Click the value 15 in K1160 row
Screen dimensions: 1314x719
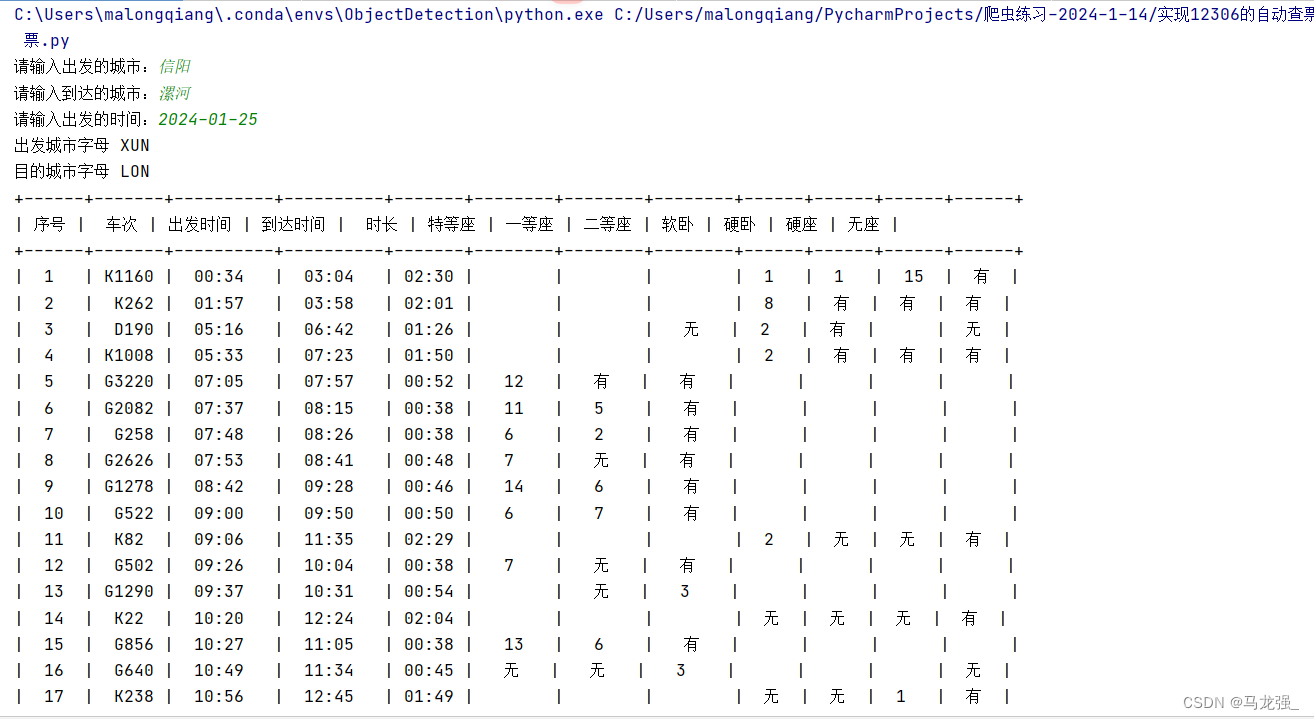click(x=914, y=277)
